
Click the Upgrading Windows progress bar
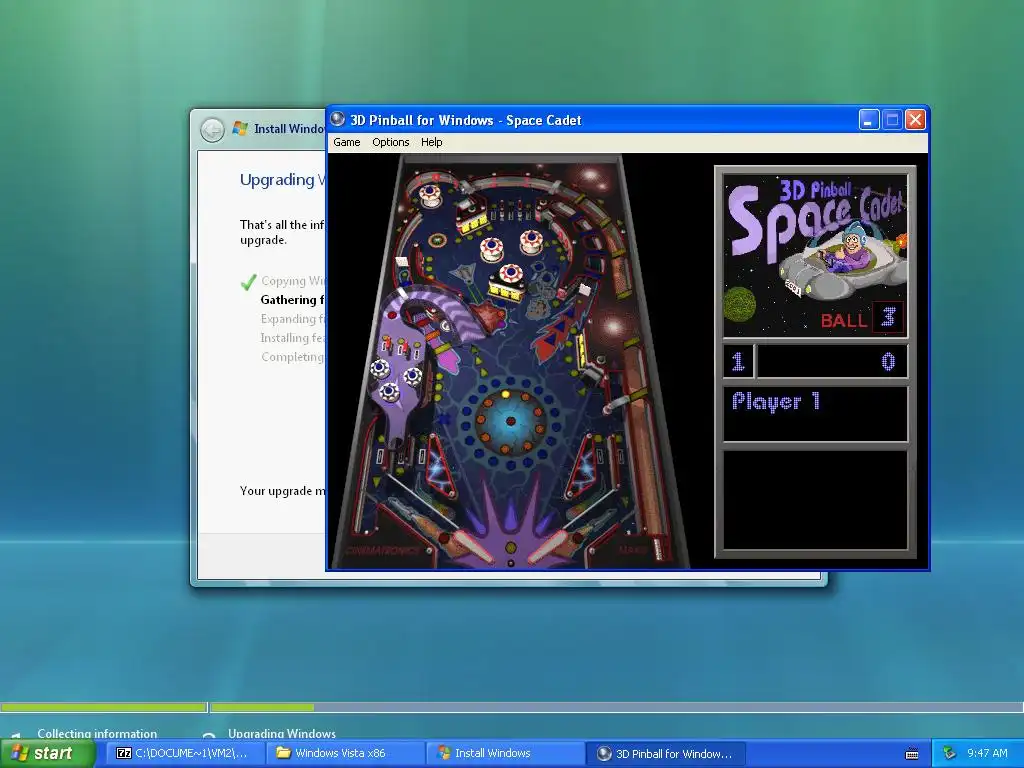point(616,707)
